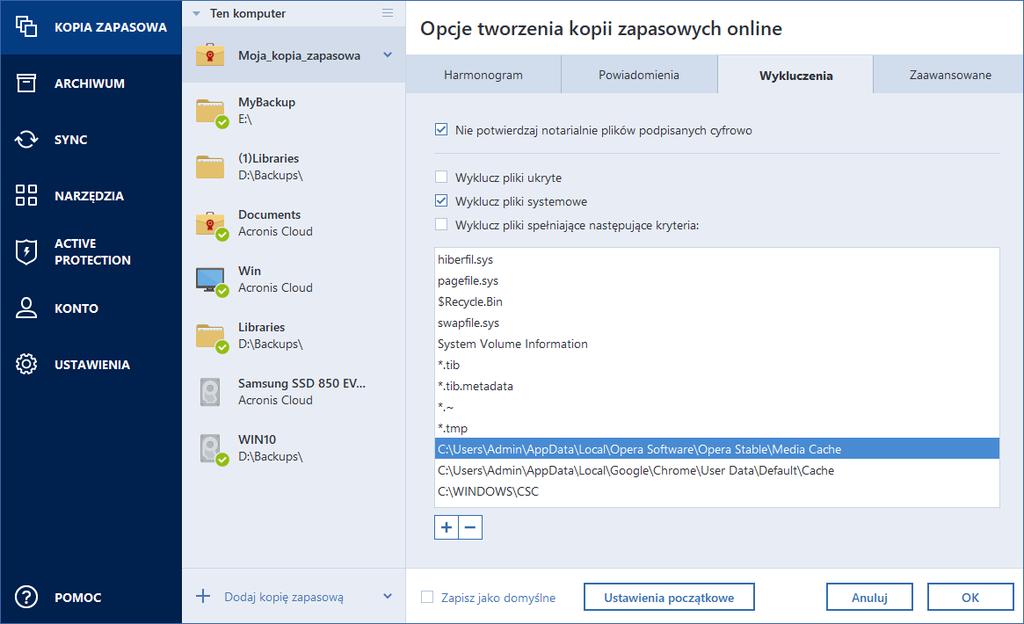The height and width of the screenshot is (624, 1024).
Task: Open the Win Acronis Cloud backup entry
Action: coord(294,279)
